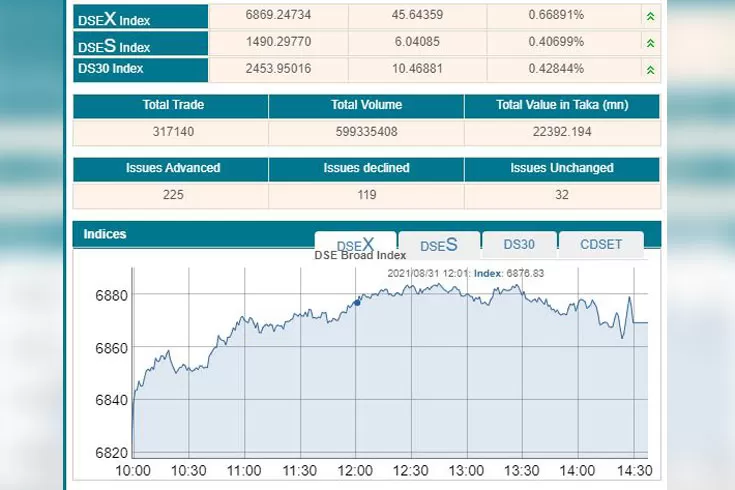The width and height of the screenshot is (735, 490).
Task: Click total value 22392.194
Action: coord(562,132)
